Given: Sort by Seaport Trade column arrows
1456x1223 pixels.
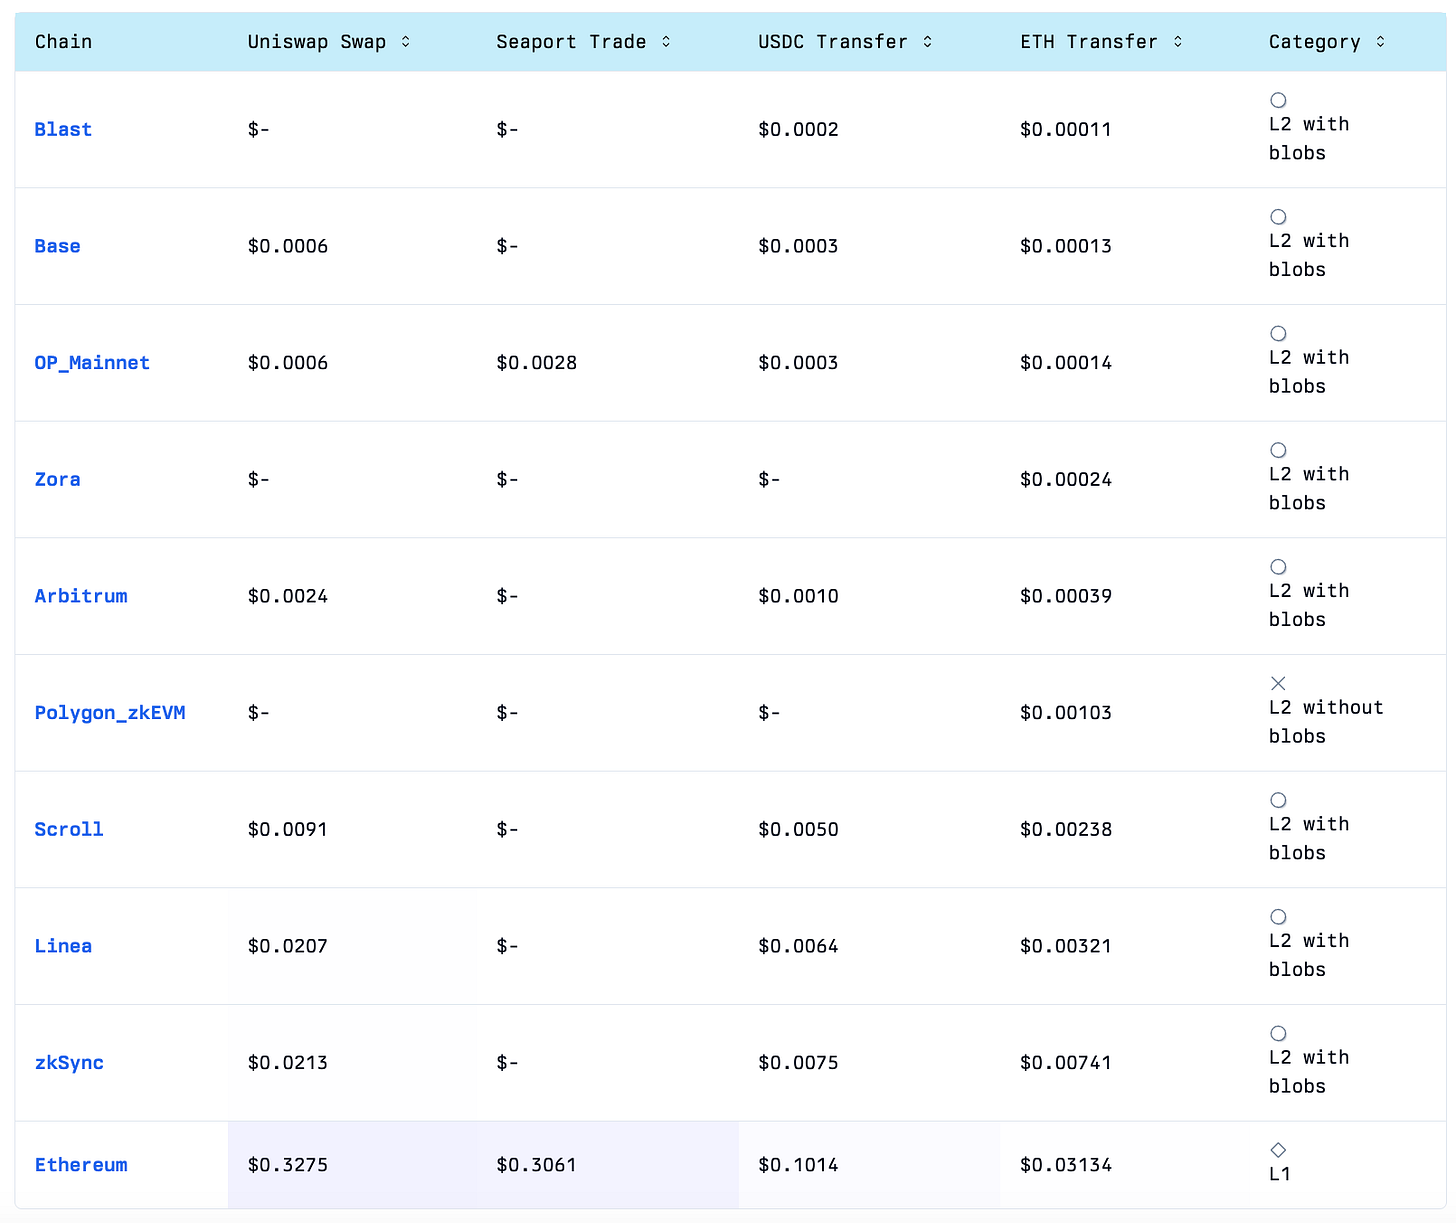Looking at the screenshot, I should (x=666, y=42).
